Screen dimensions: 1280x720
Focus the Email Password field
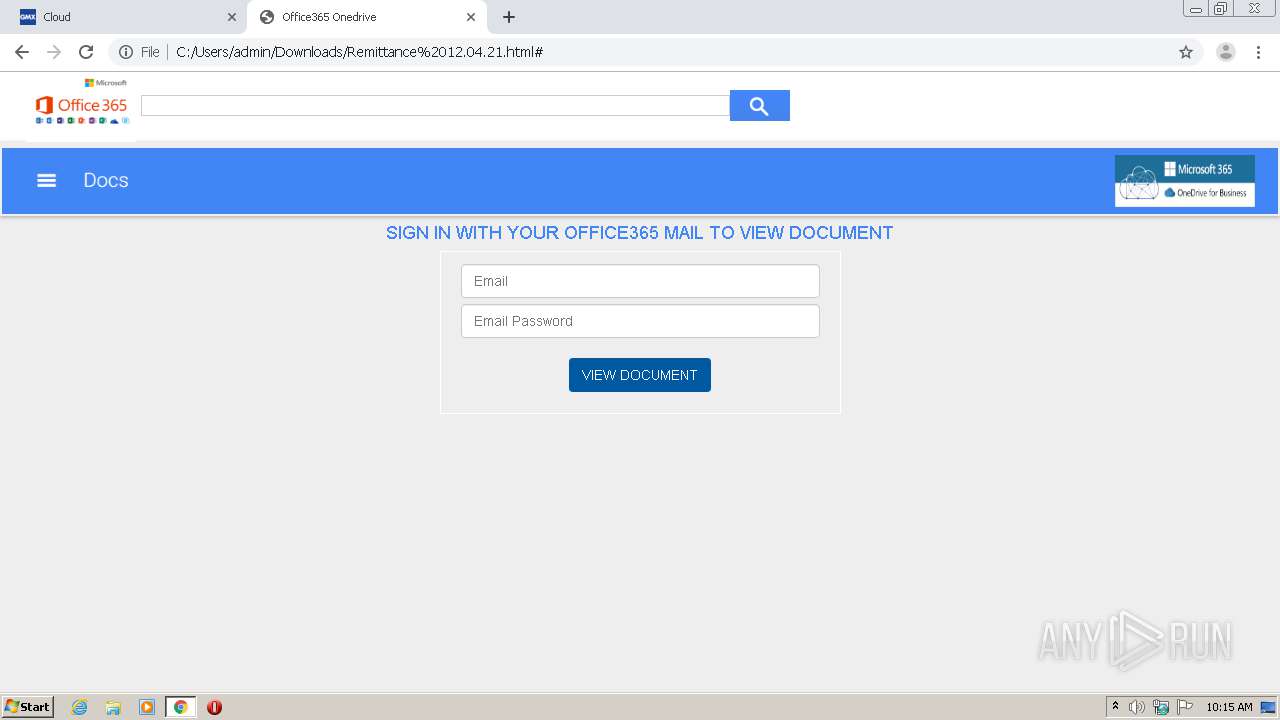[x=640, y=321]
